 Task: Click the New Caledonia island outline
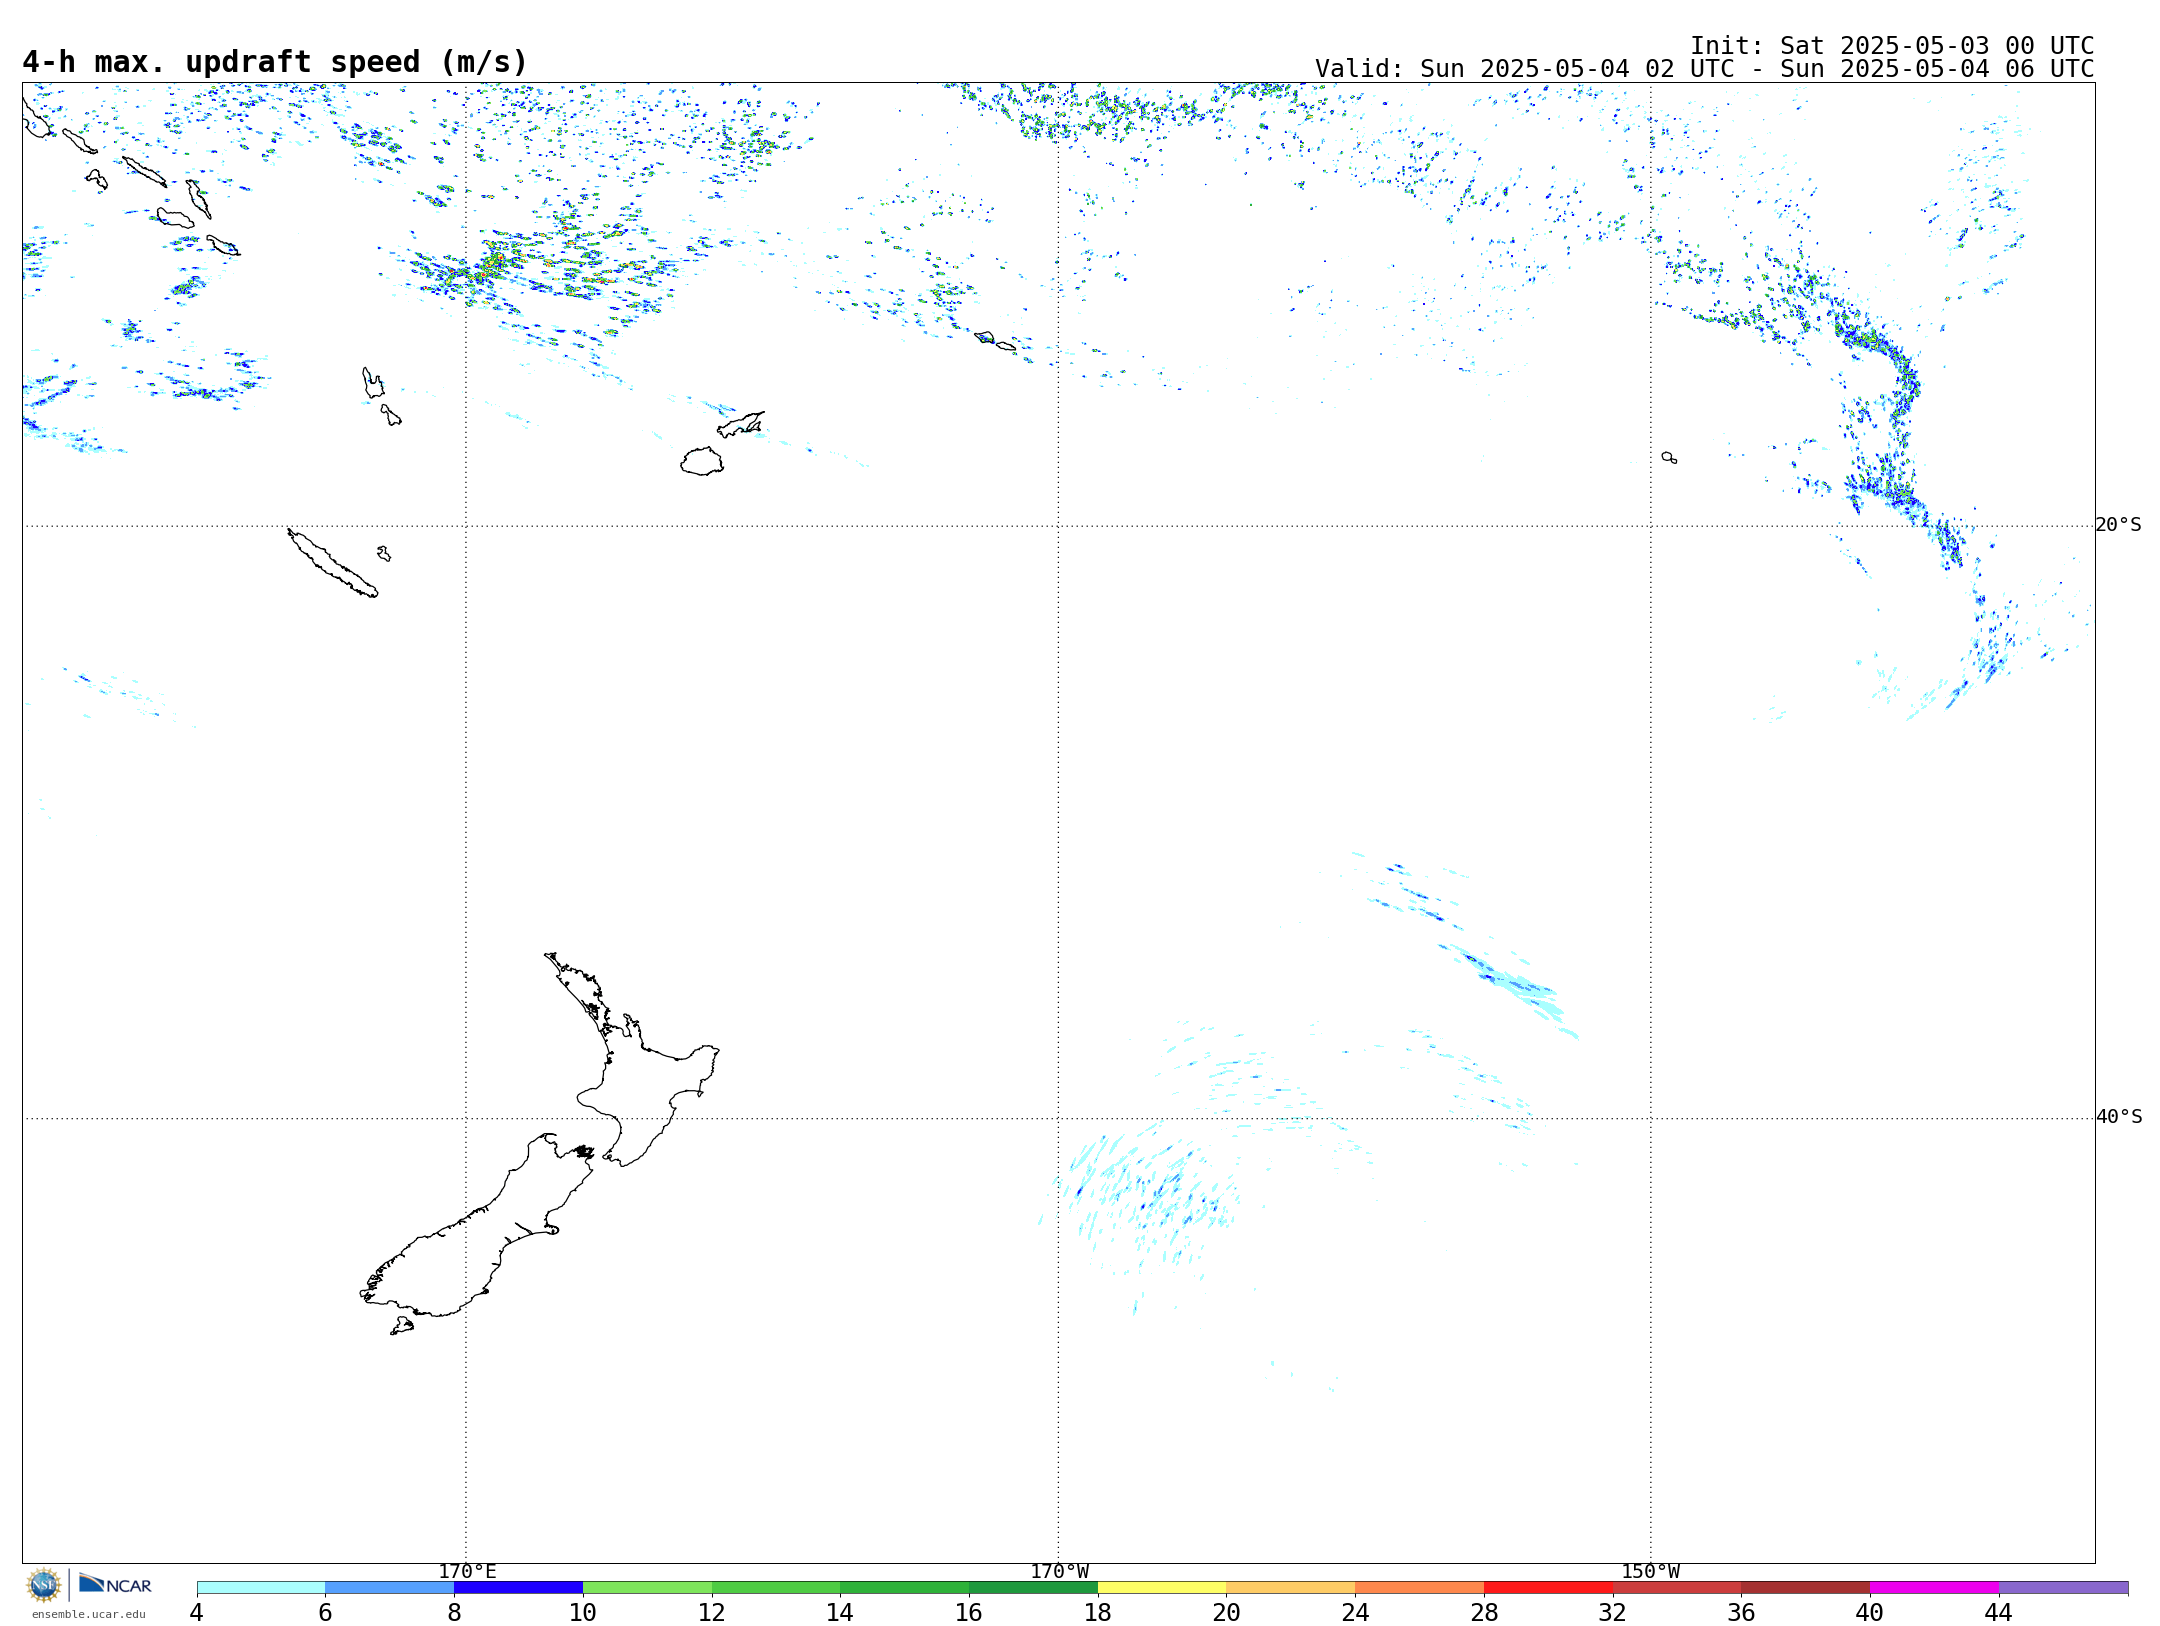click(x=333, y=563)
